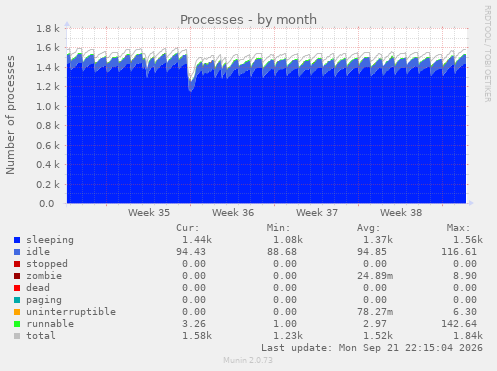This screenshot has height=371, width=497.
Task: Click the 'idle' legend label
Action: pos(38,252)
